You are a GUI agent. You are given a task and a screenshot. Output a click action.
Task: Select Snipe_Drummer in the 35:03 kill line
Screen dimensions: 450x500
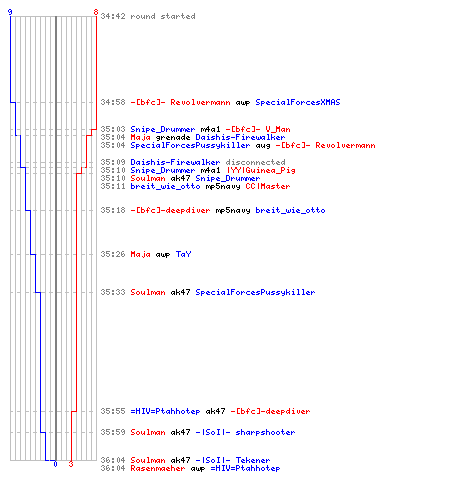click(163, 129)
